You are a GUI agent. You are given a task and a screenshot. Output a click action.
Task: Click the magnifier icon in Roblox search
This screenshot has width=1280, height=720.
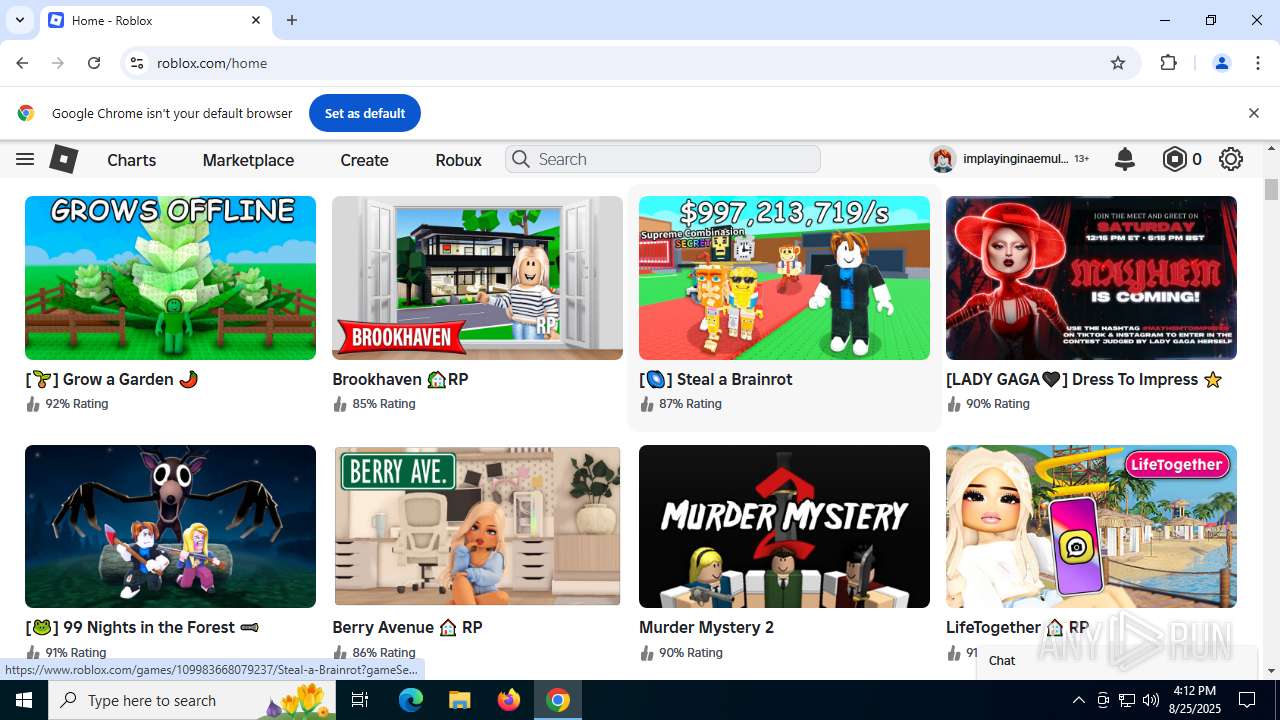click(520, 159)
